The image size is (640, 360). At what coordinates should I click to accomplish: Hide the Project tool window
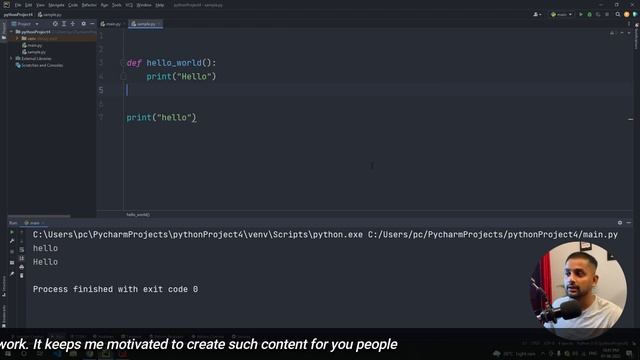92,24
